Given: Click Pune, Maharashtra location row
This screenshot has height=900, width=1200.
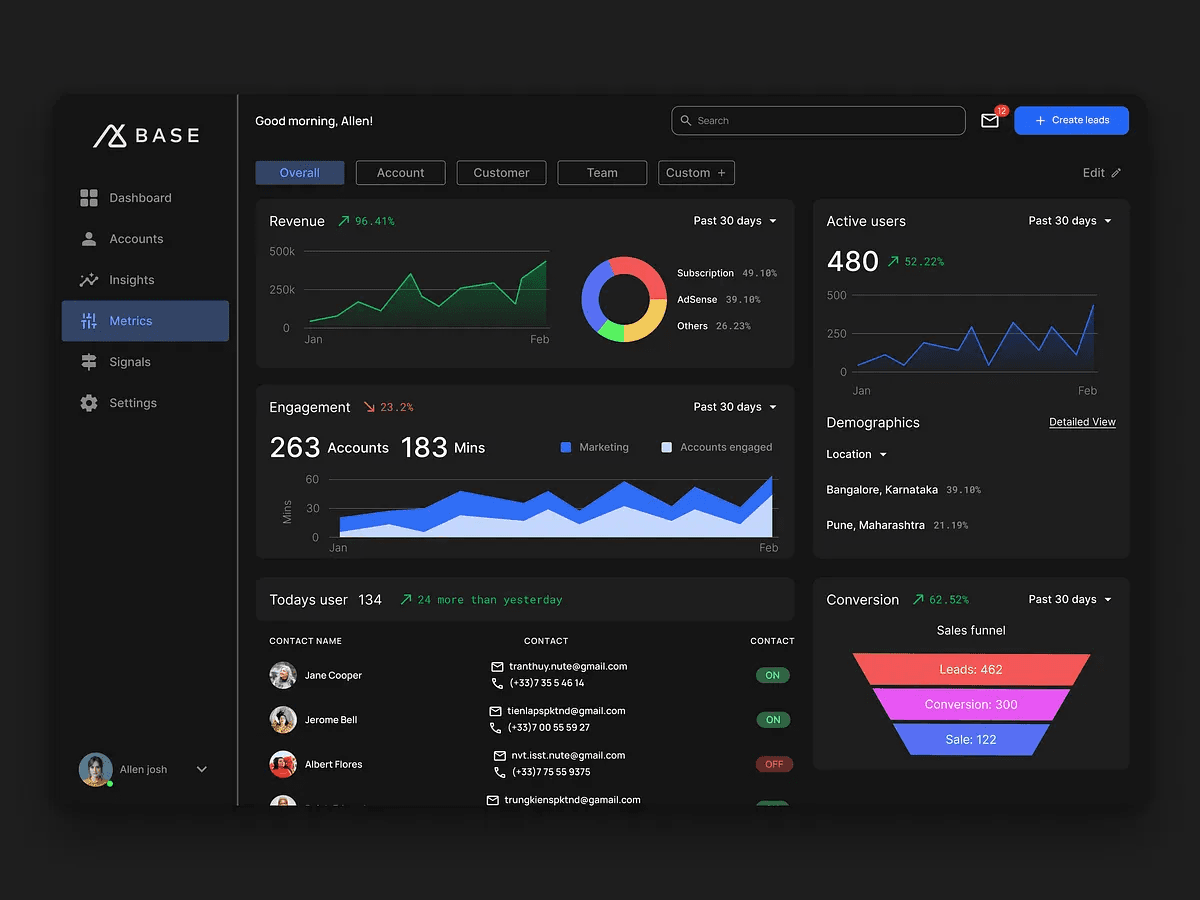Looking at the screenshot, I should click(897, 525).
